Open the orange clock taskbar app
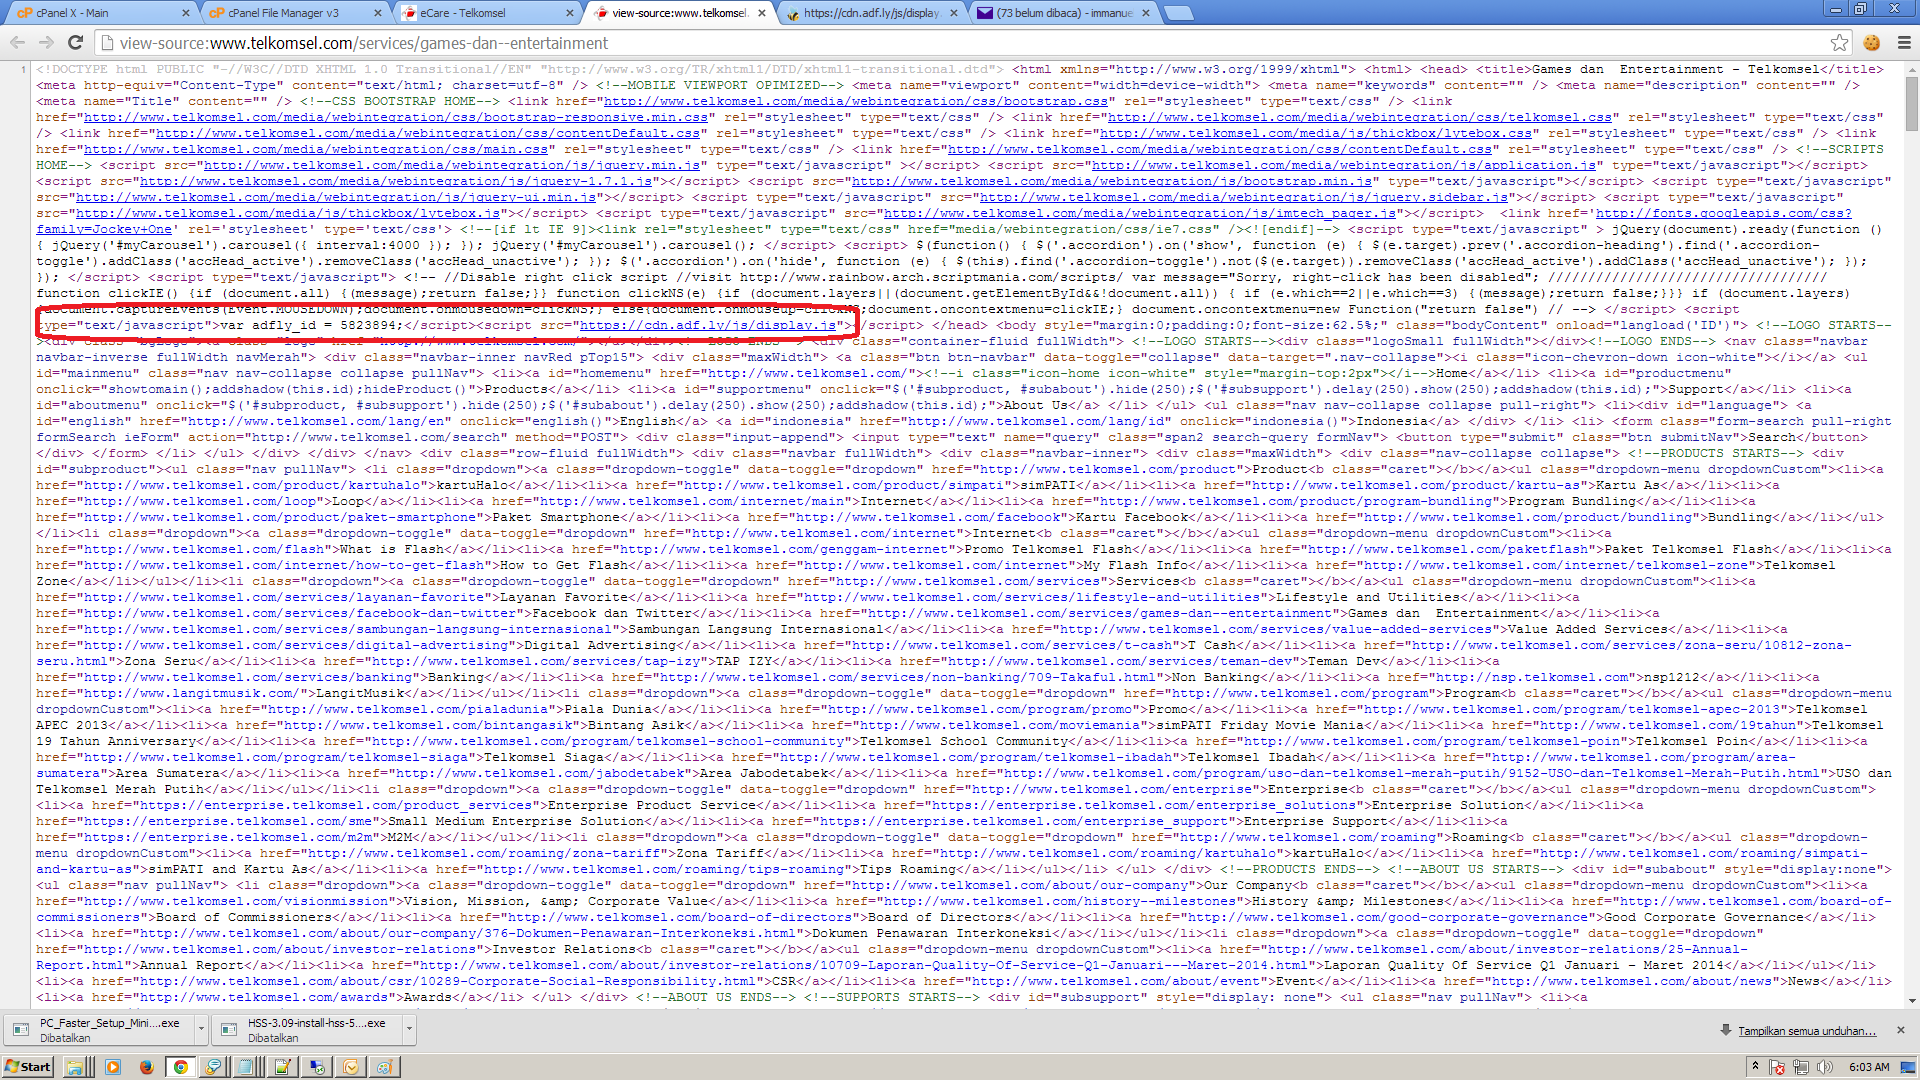The image size is (1920, 1080). coord(351,1067)
